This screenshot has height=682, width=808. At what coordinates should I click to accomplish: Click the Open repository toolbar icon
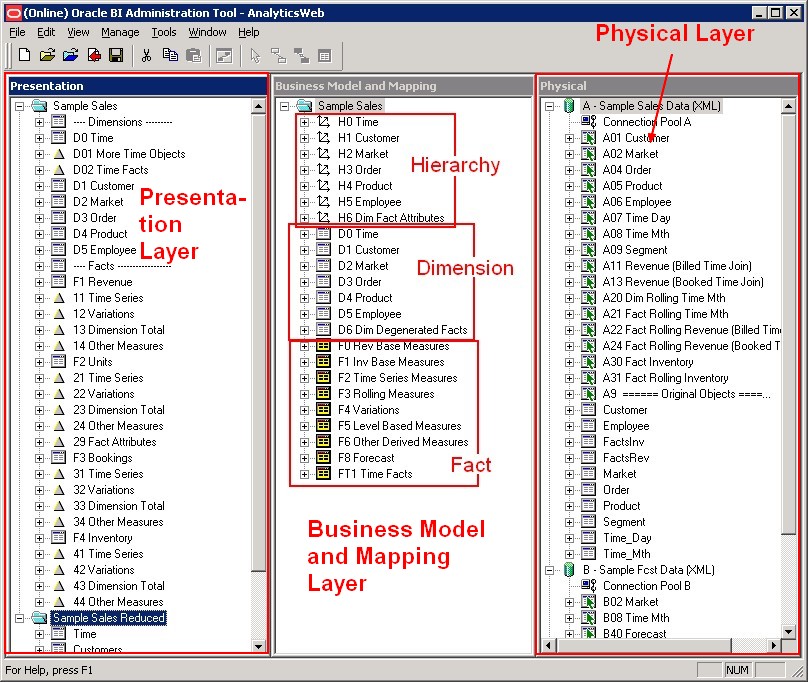46,54
